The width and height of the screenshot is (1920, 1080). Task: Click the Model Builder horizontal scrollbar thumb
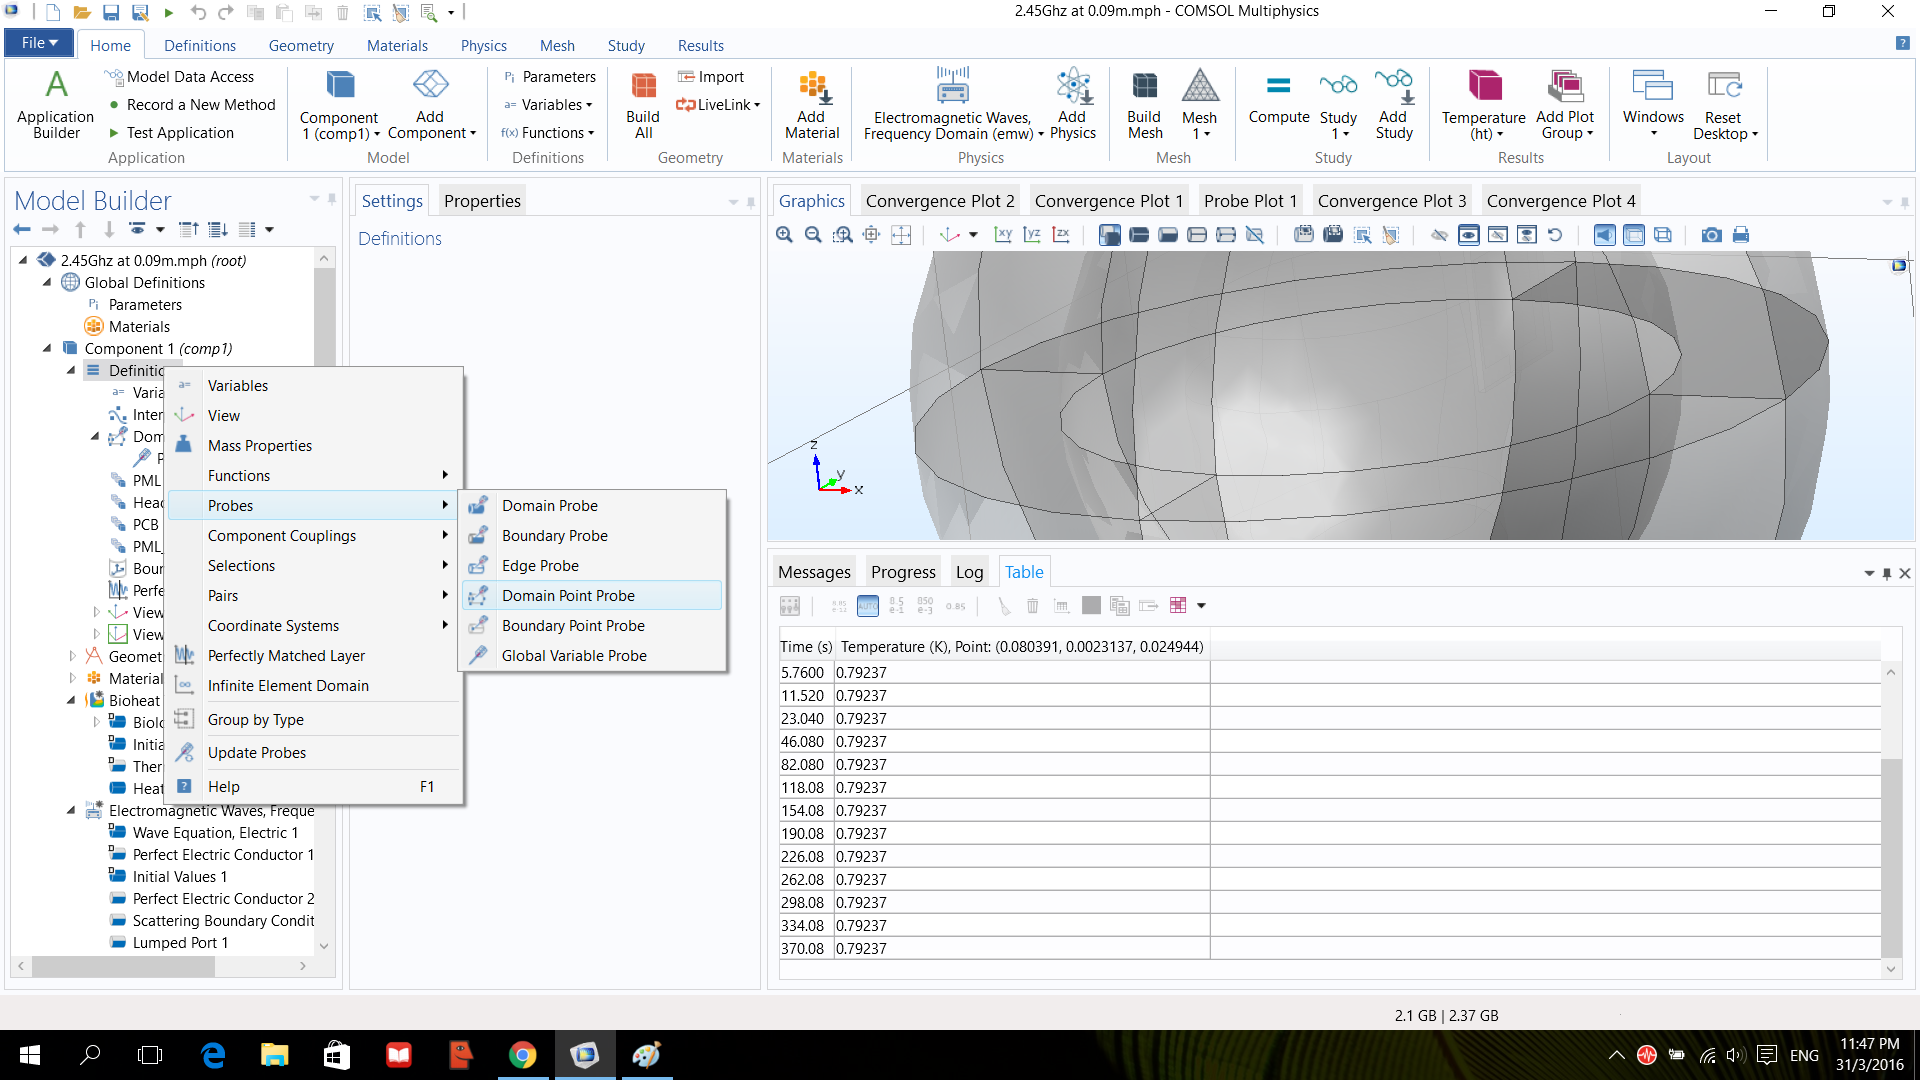point(123,966)
